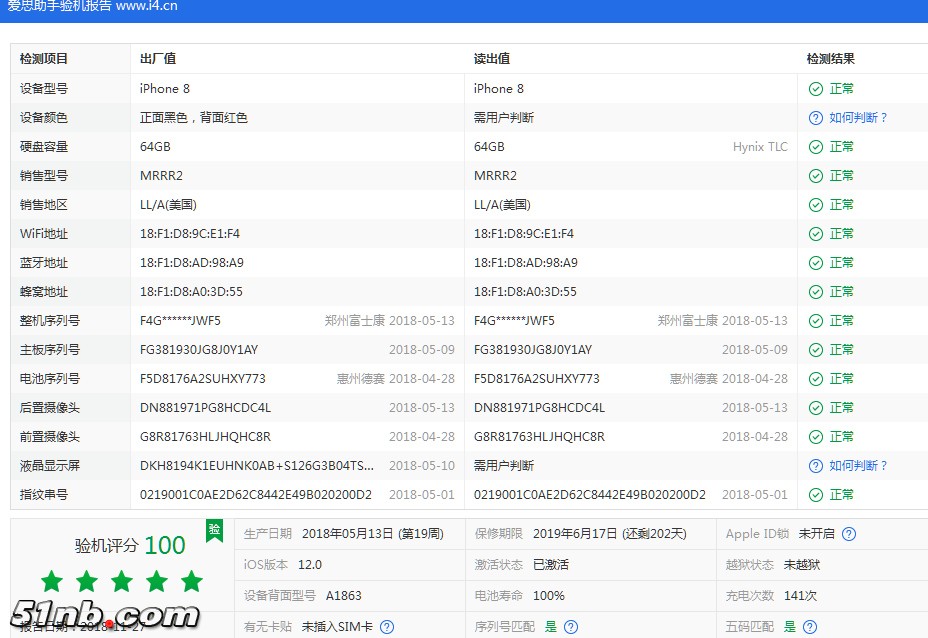Click the green 验 badge on score panel

(214, 529)
